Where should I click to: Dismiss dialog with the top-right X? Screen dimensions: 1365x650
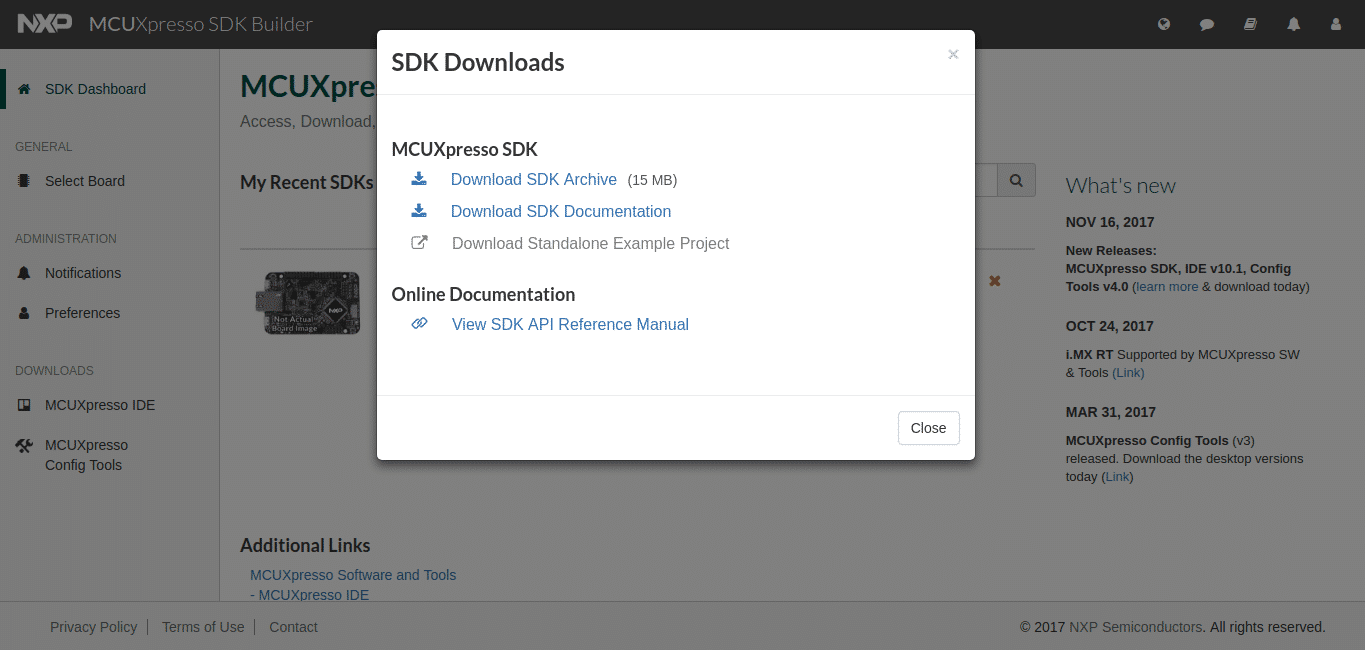(953, 55)
